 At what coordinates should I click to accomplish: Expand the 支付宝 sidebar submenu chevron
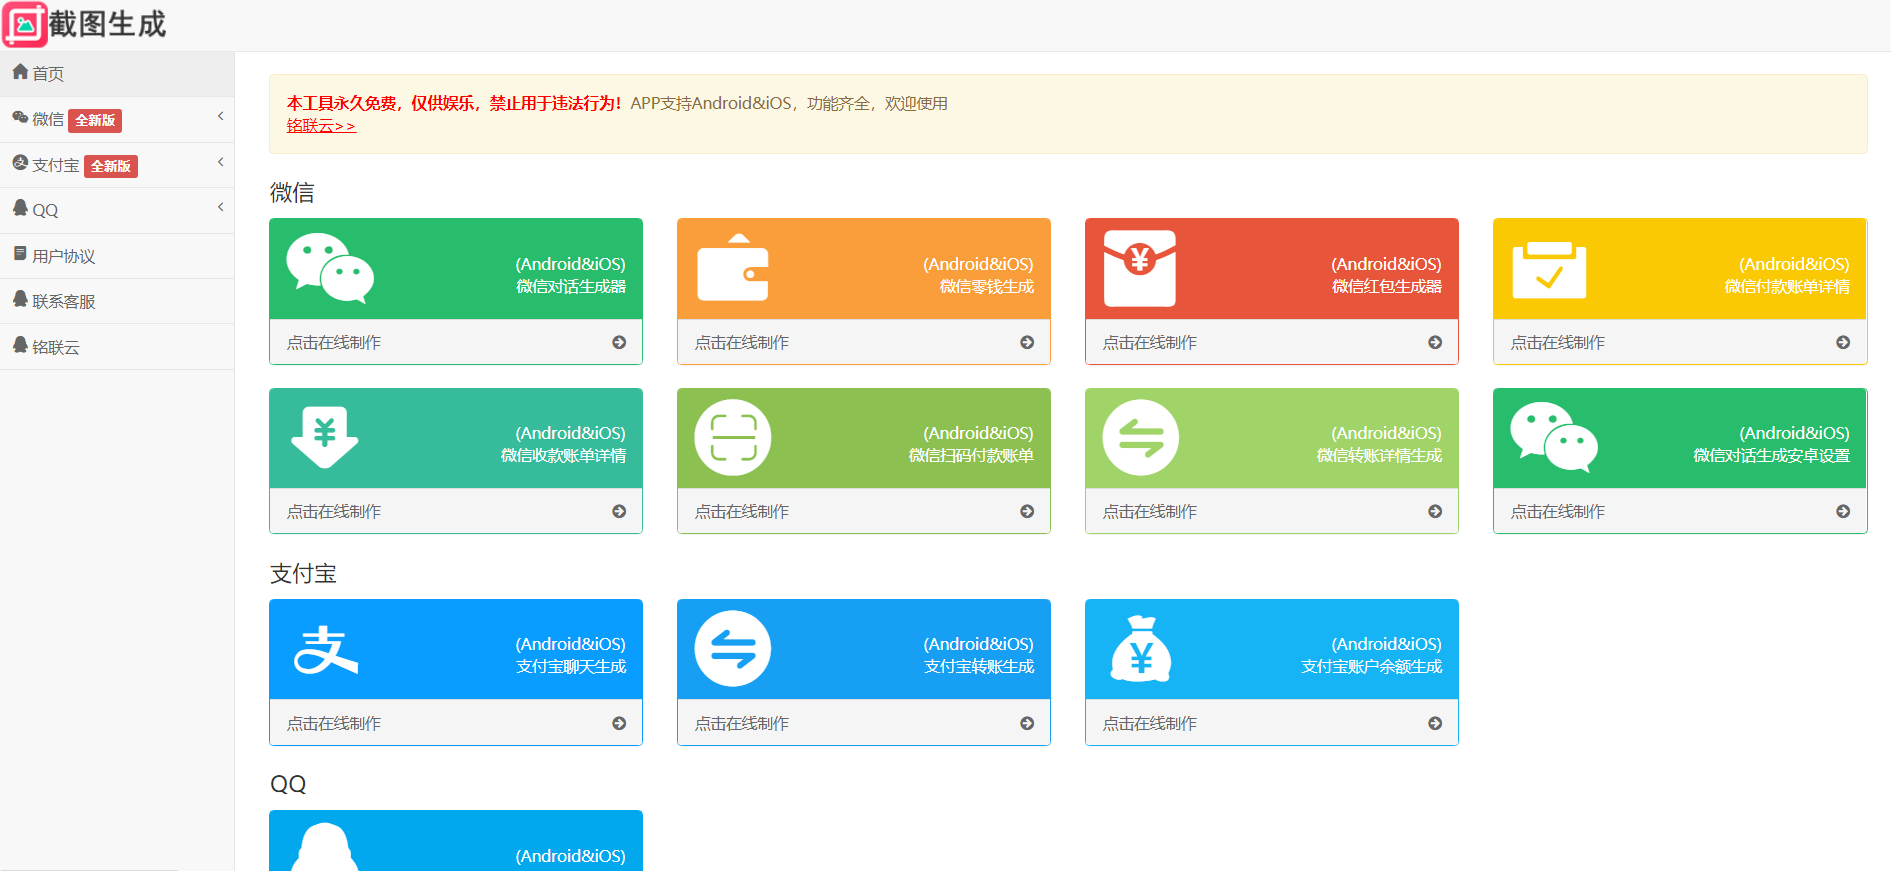click(x=220, y=162)
